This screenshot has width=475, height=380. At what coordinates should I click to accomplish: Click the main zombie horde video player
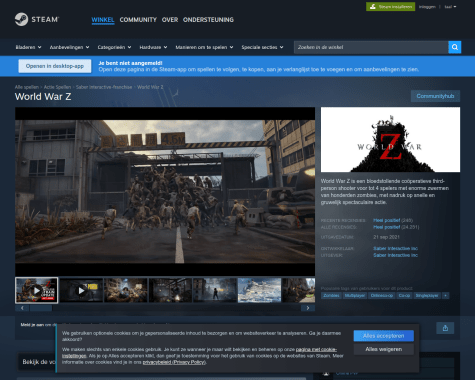pos(165,191)
